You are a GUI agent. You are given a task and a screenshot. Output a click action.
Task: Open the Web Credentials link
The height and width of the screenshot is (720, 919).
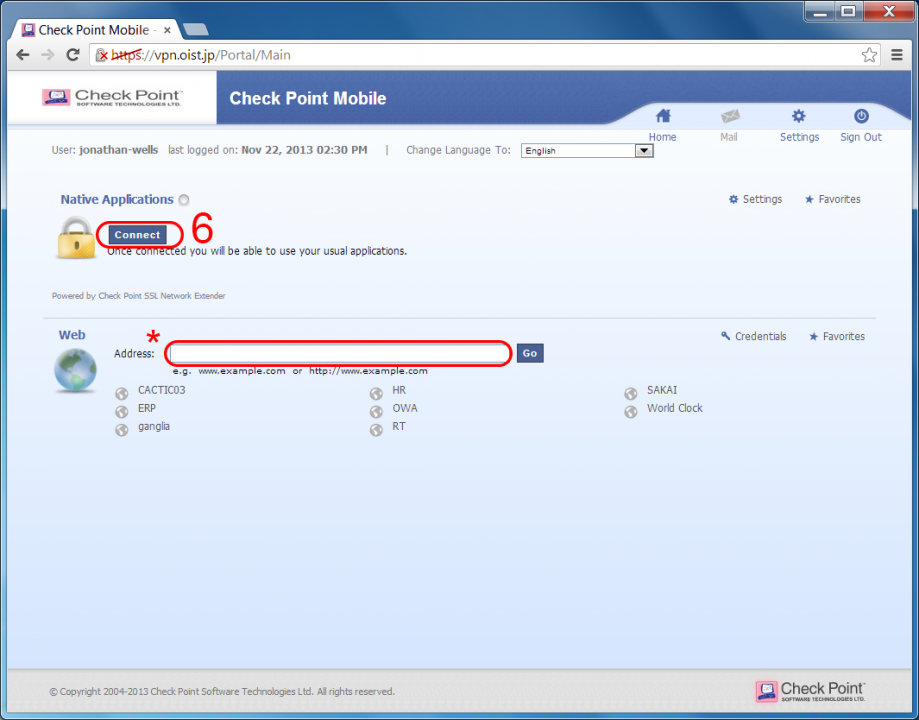click(754, 337)
